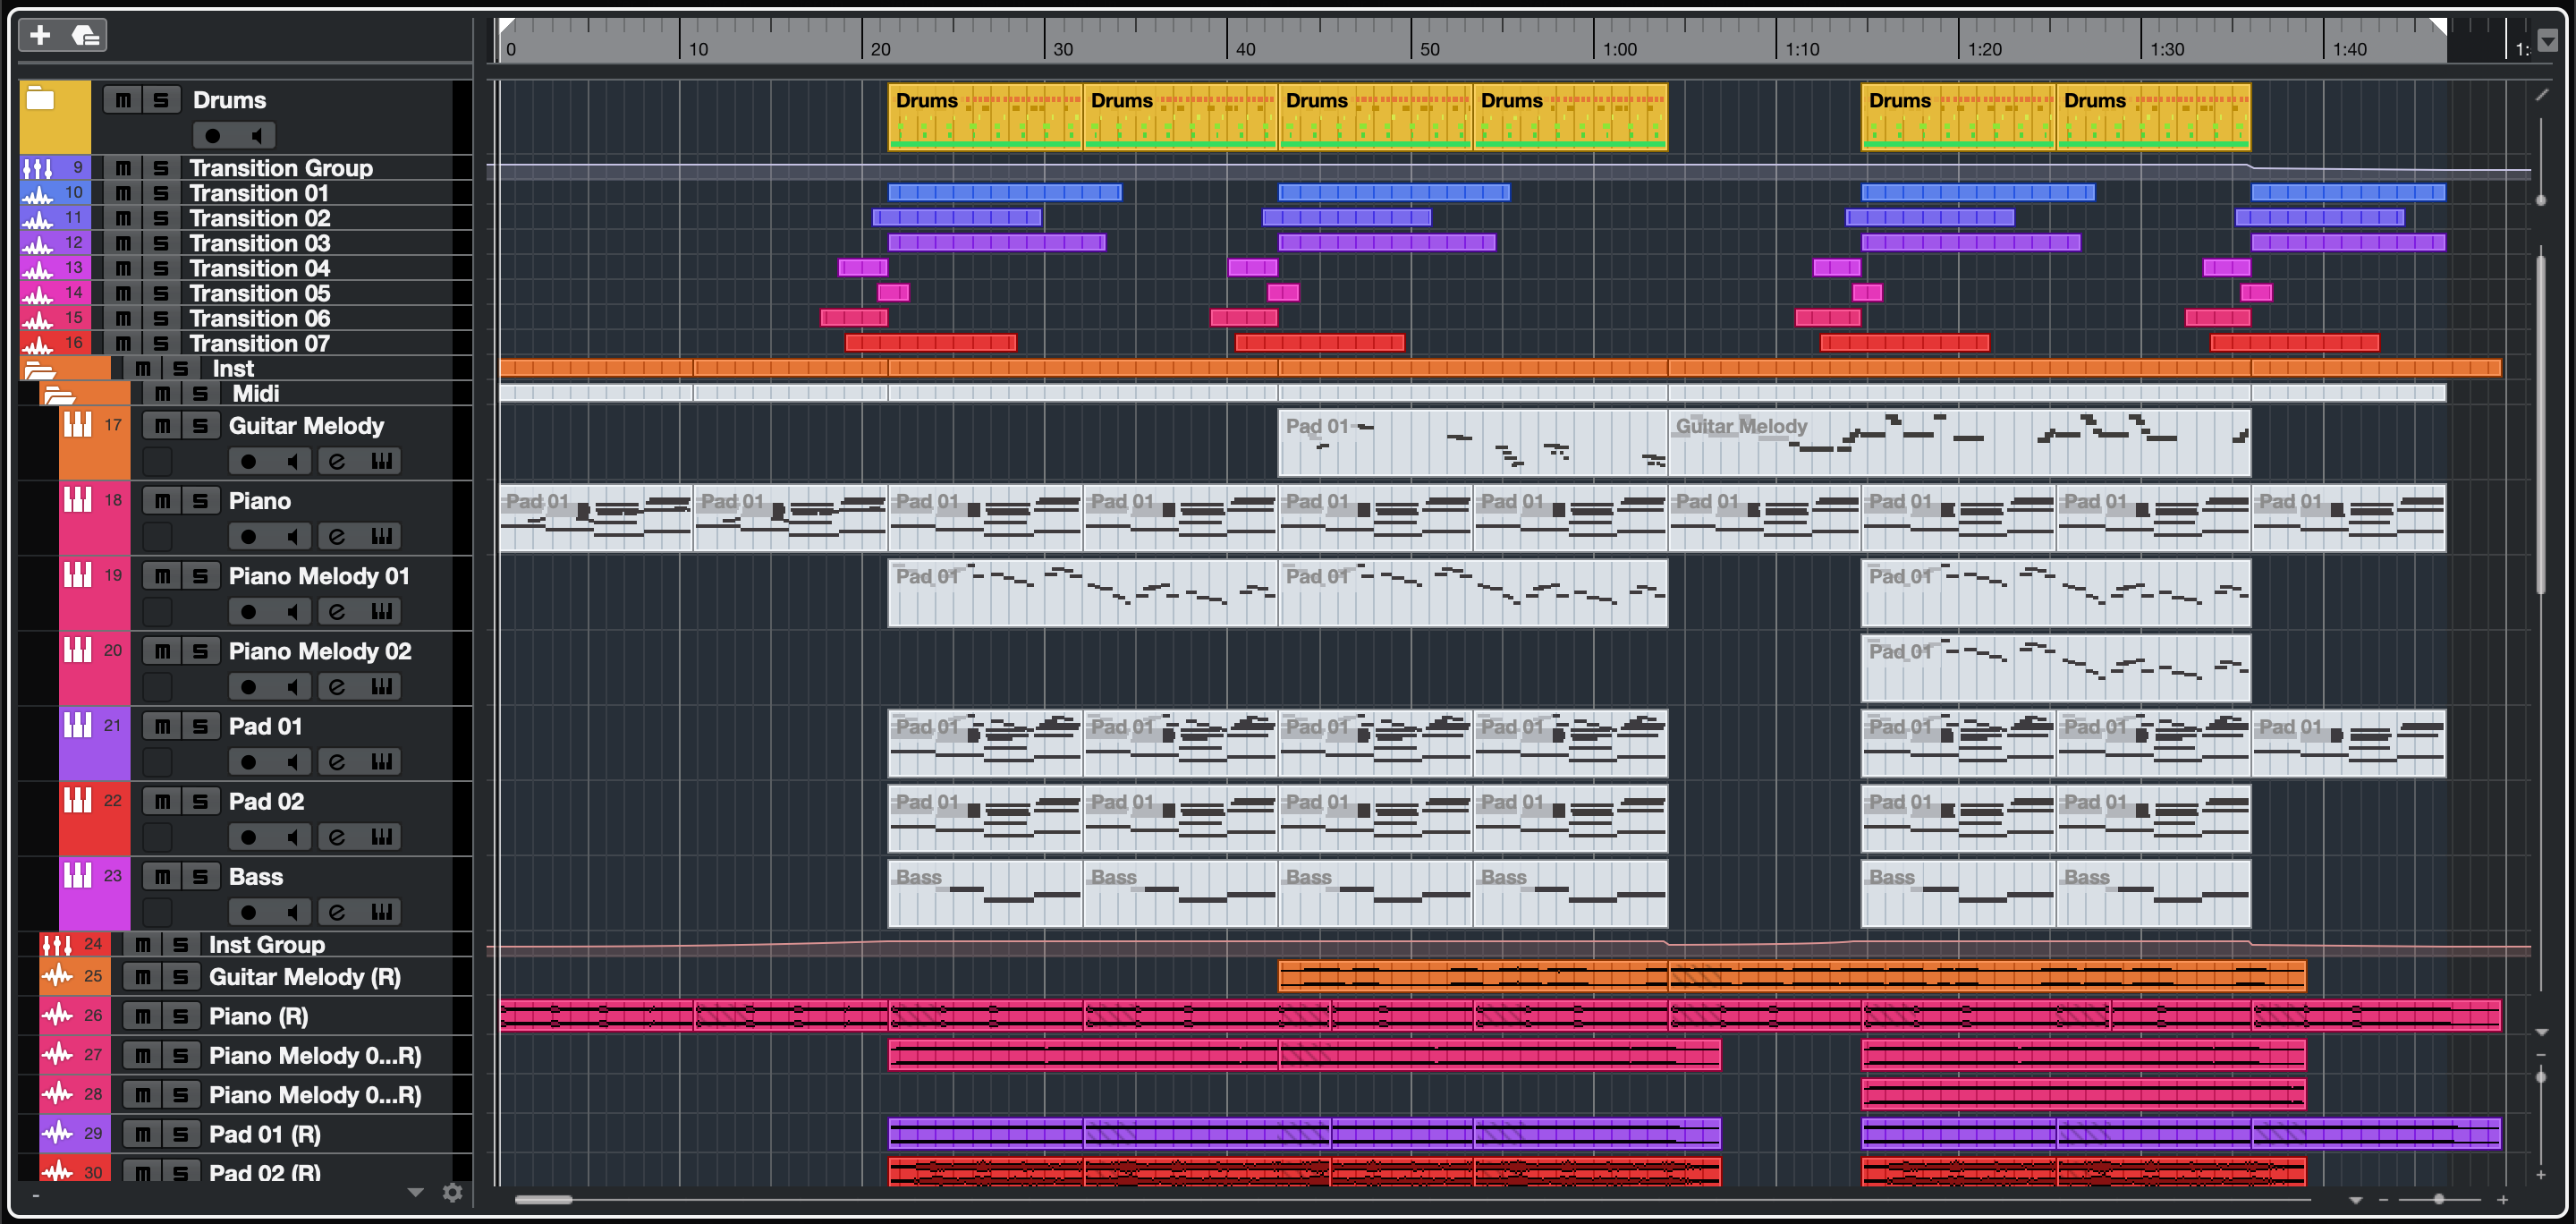
Task: Open the instrument panel for Piano track
Action: coord(381,536)
